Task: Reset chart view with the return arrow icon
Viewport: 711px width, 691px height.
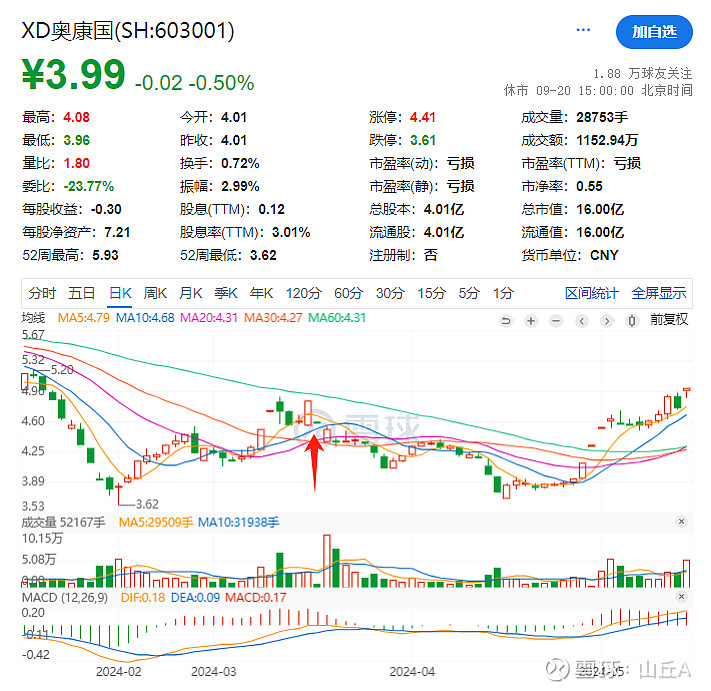Action: (506, 321)
